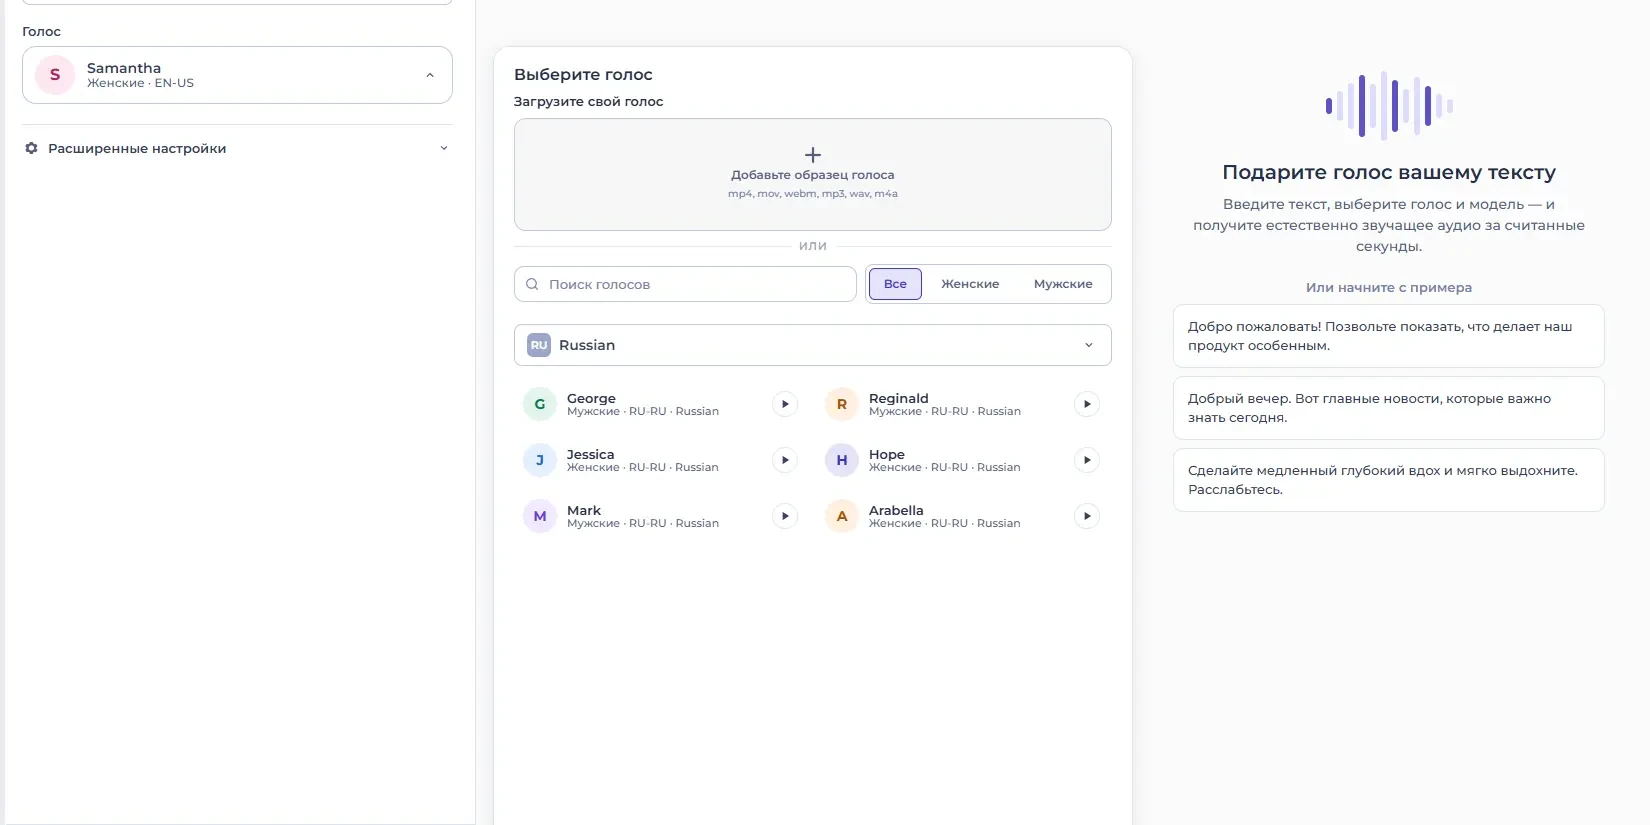The width and height of the screenshot is (1650, 825).
Task: Click the plus icon to add voice sample
Action: (813, 155)
